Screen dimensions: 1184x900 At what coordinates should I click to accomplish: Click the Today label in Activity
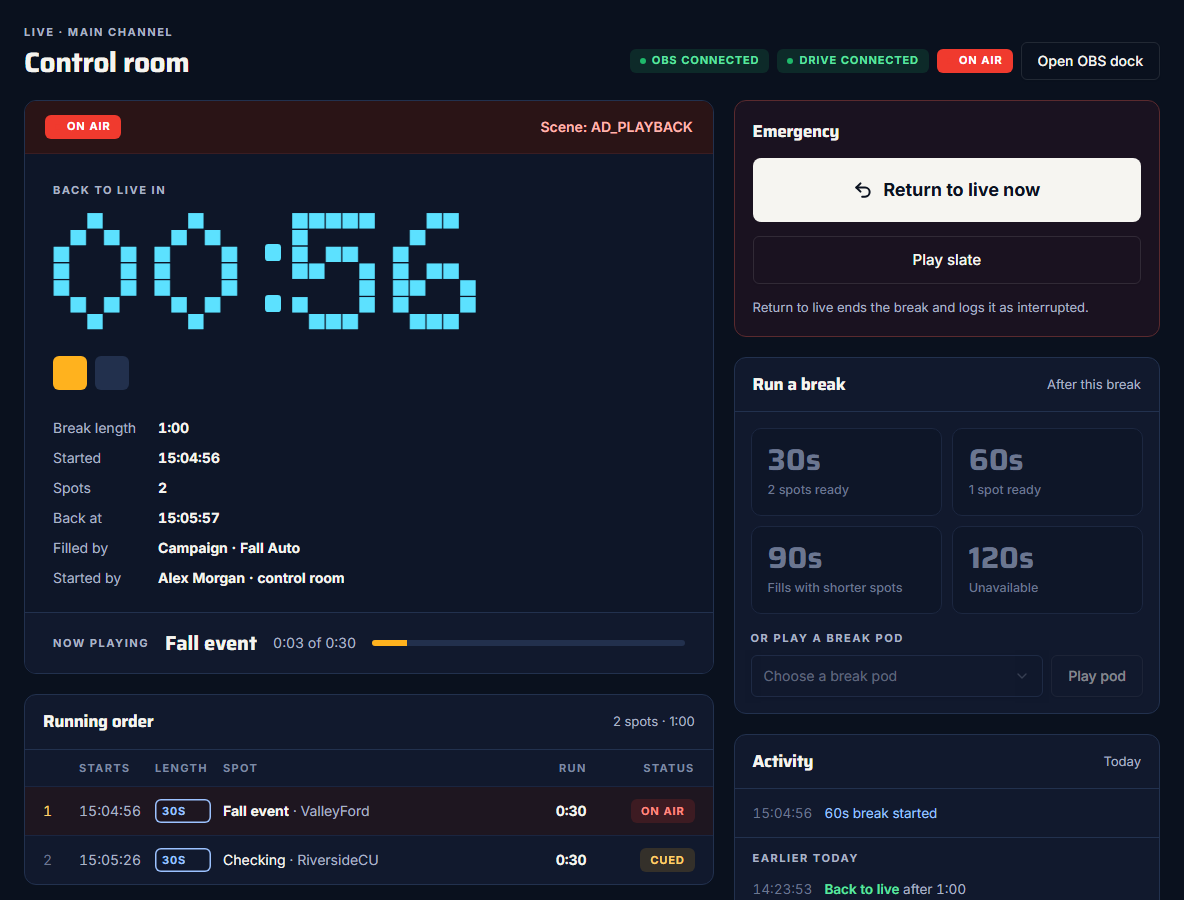click(x=1122, y=761)
